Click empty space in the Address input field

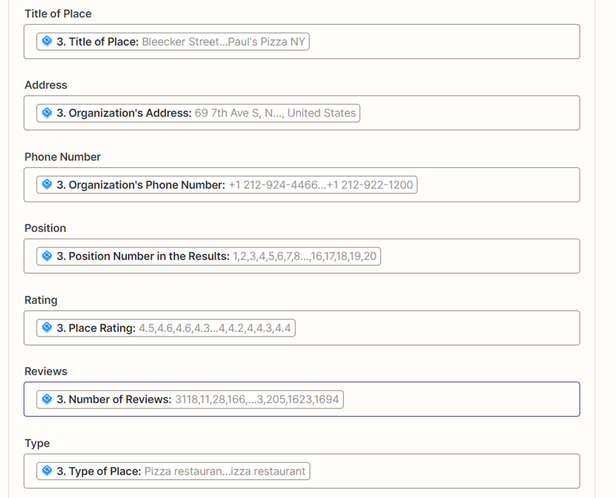[x=470, y=113]
